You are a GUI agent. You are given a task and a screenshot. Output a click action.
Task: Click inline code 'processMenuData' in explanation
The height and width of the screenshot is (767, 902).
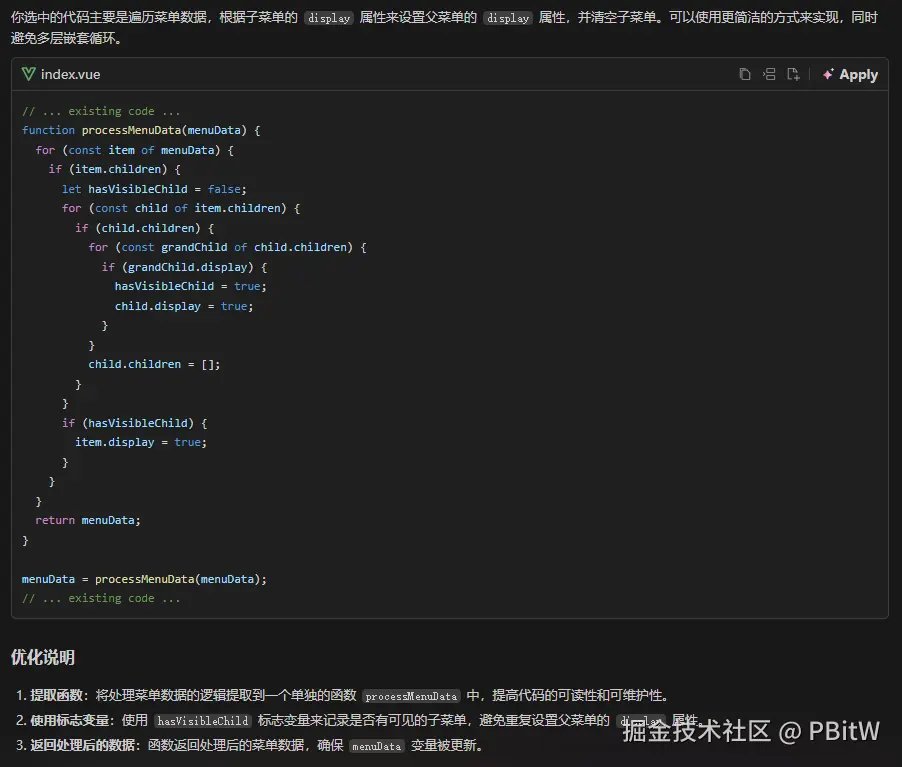tap(411, 696)
